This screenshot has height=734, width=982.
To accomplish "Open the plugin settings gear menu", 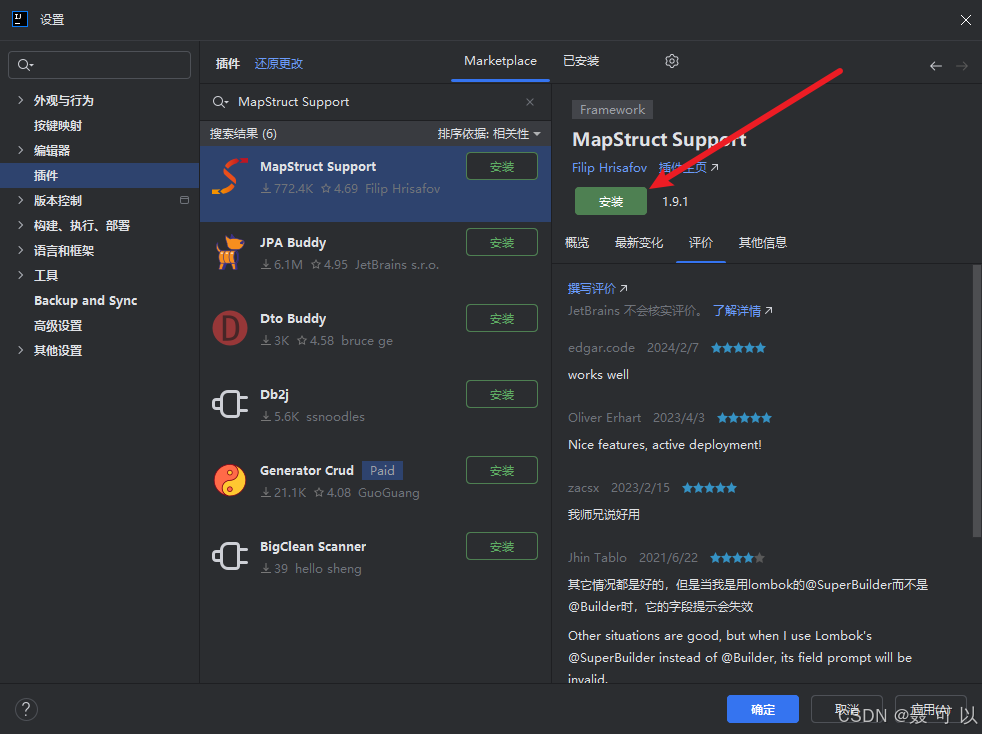I will point(671,61).
